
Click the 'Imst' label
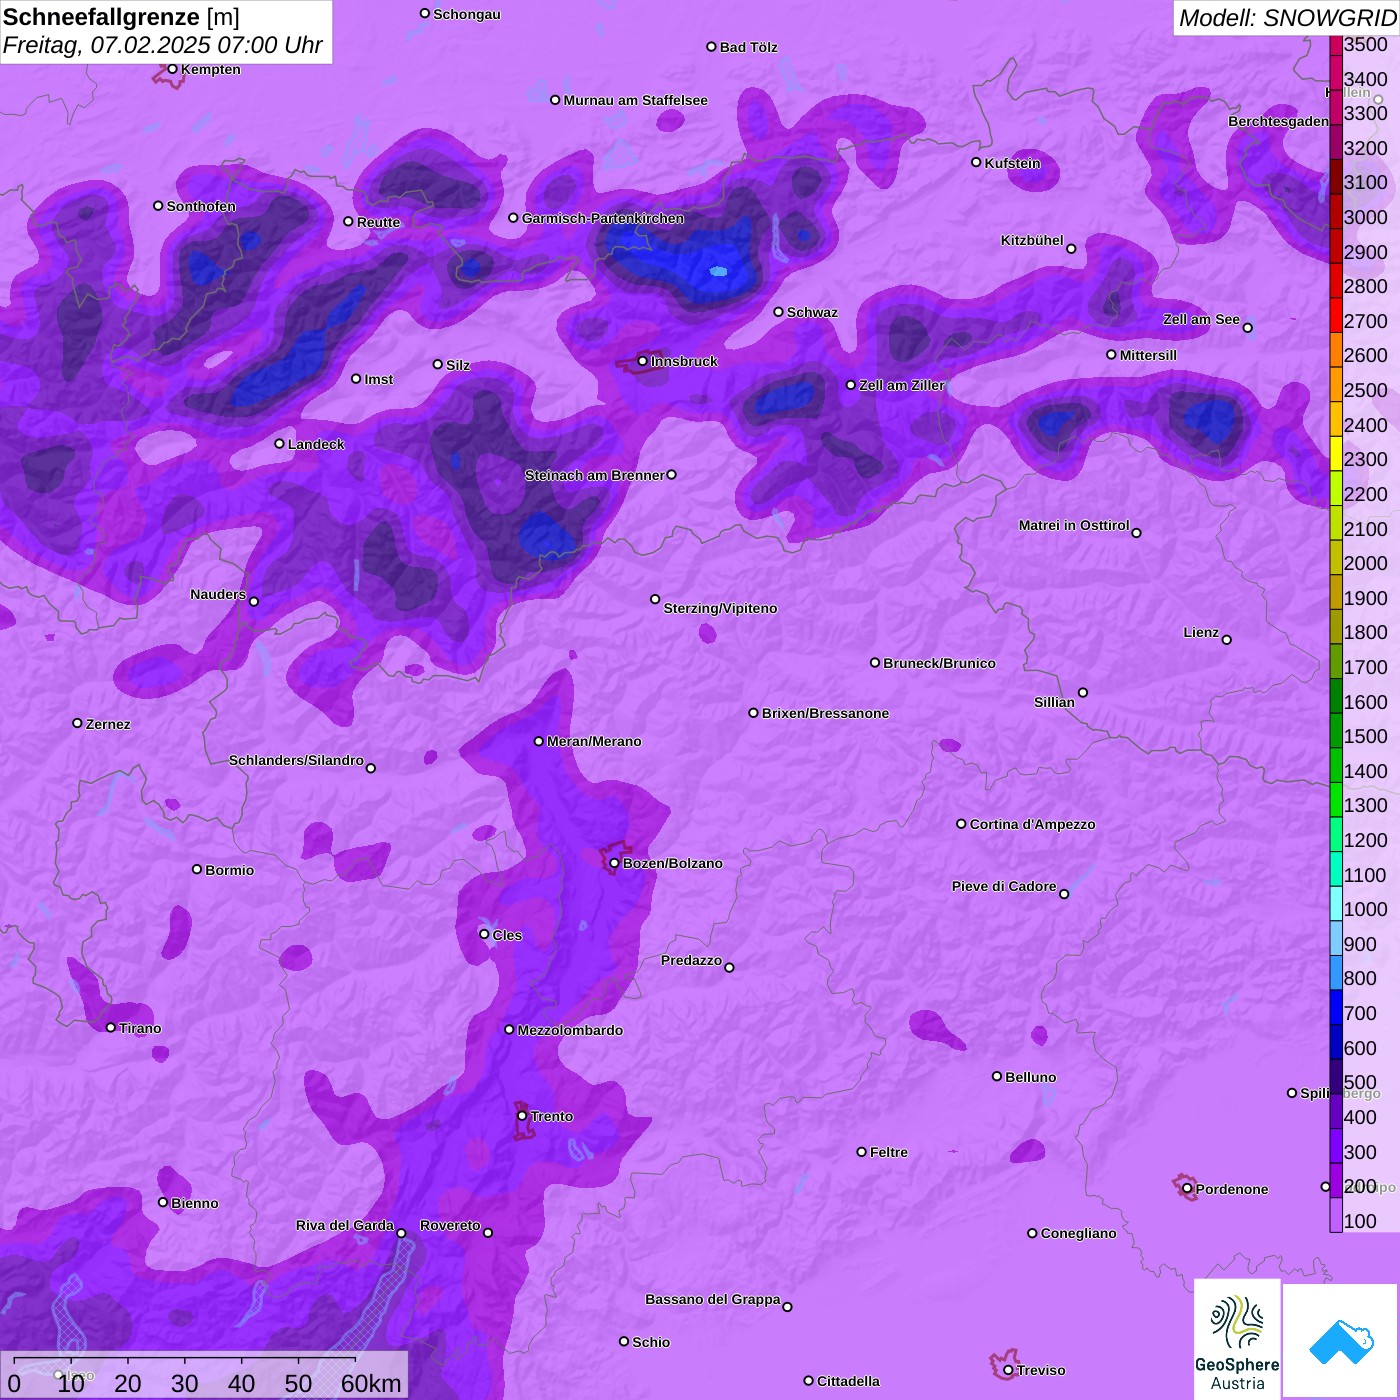click(x=378, y=379)
